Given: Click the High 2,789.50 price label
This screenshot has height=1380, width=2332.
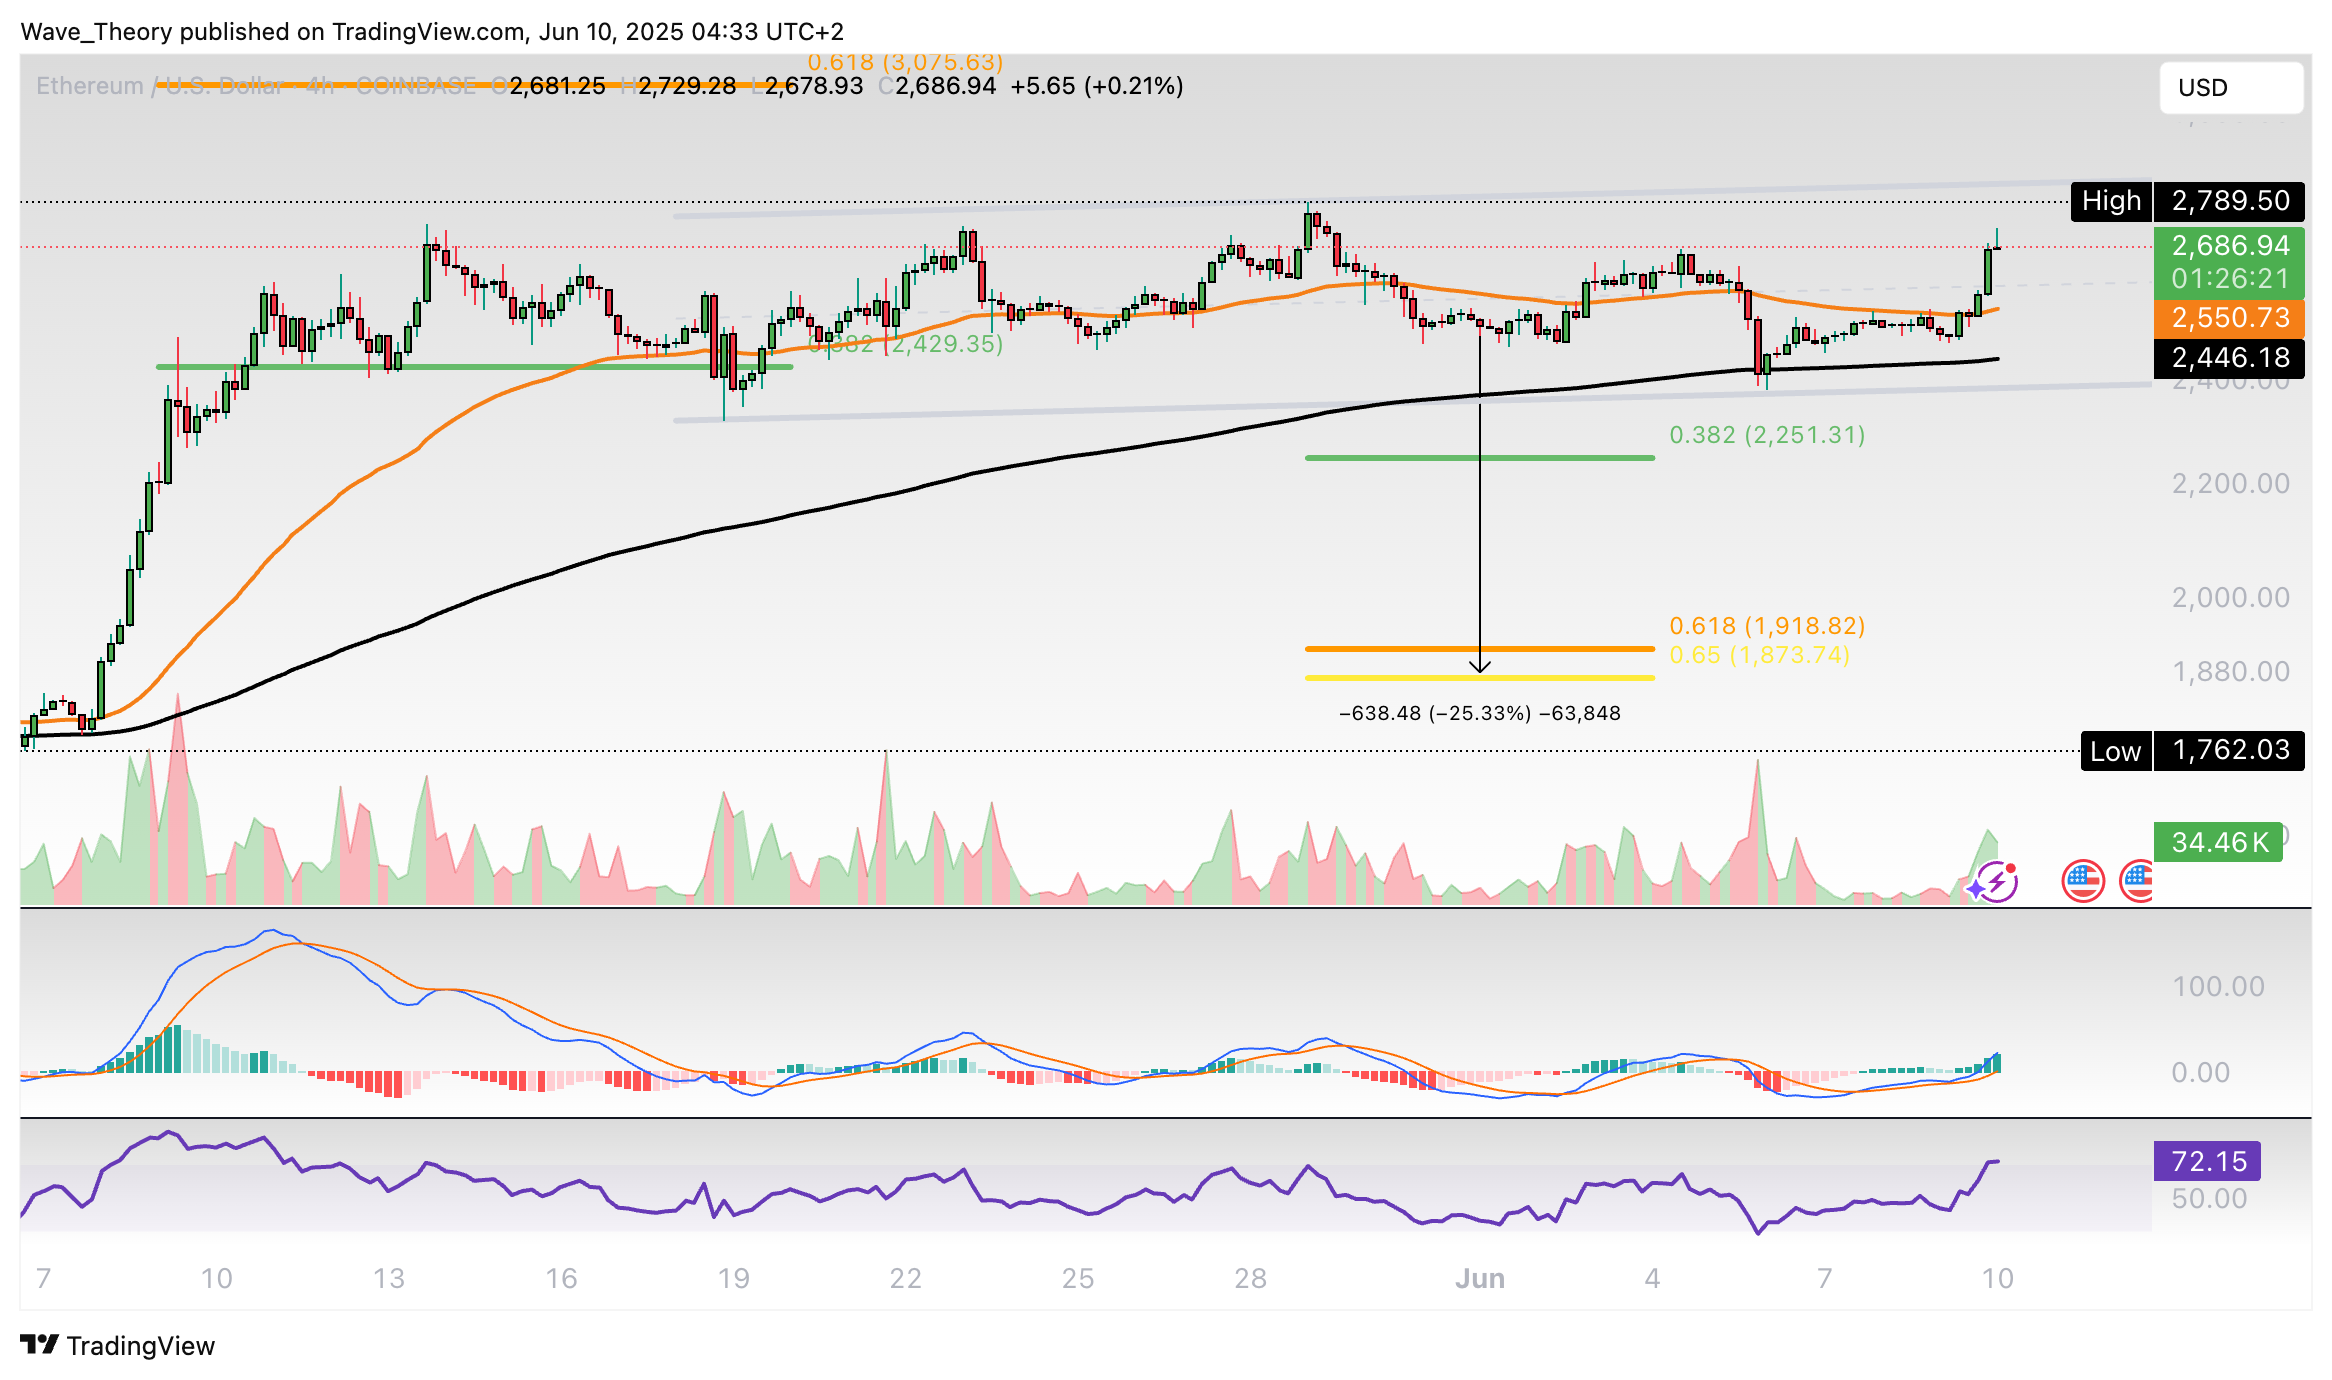Looking at the screenshot, I should 2186,201.
